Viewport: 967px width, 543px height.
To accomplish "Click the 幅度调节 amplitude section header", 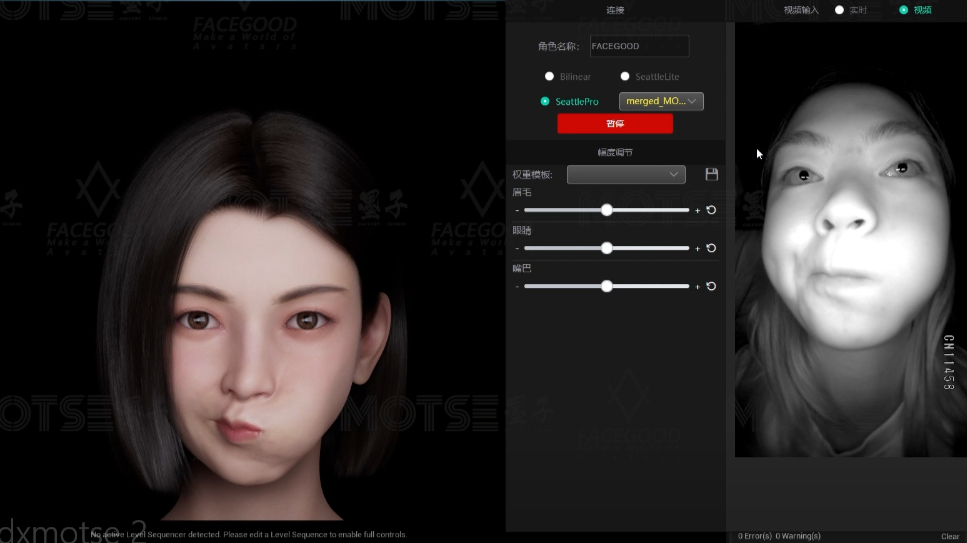I will click(615, 152).
